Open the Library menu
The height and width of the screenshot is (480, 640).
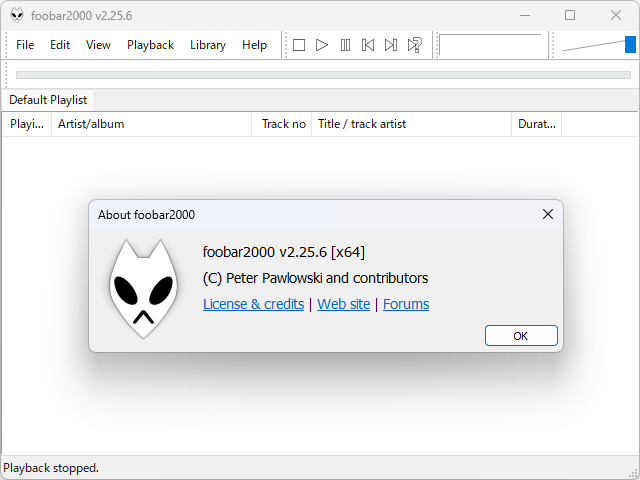click(208, 45)
